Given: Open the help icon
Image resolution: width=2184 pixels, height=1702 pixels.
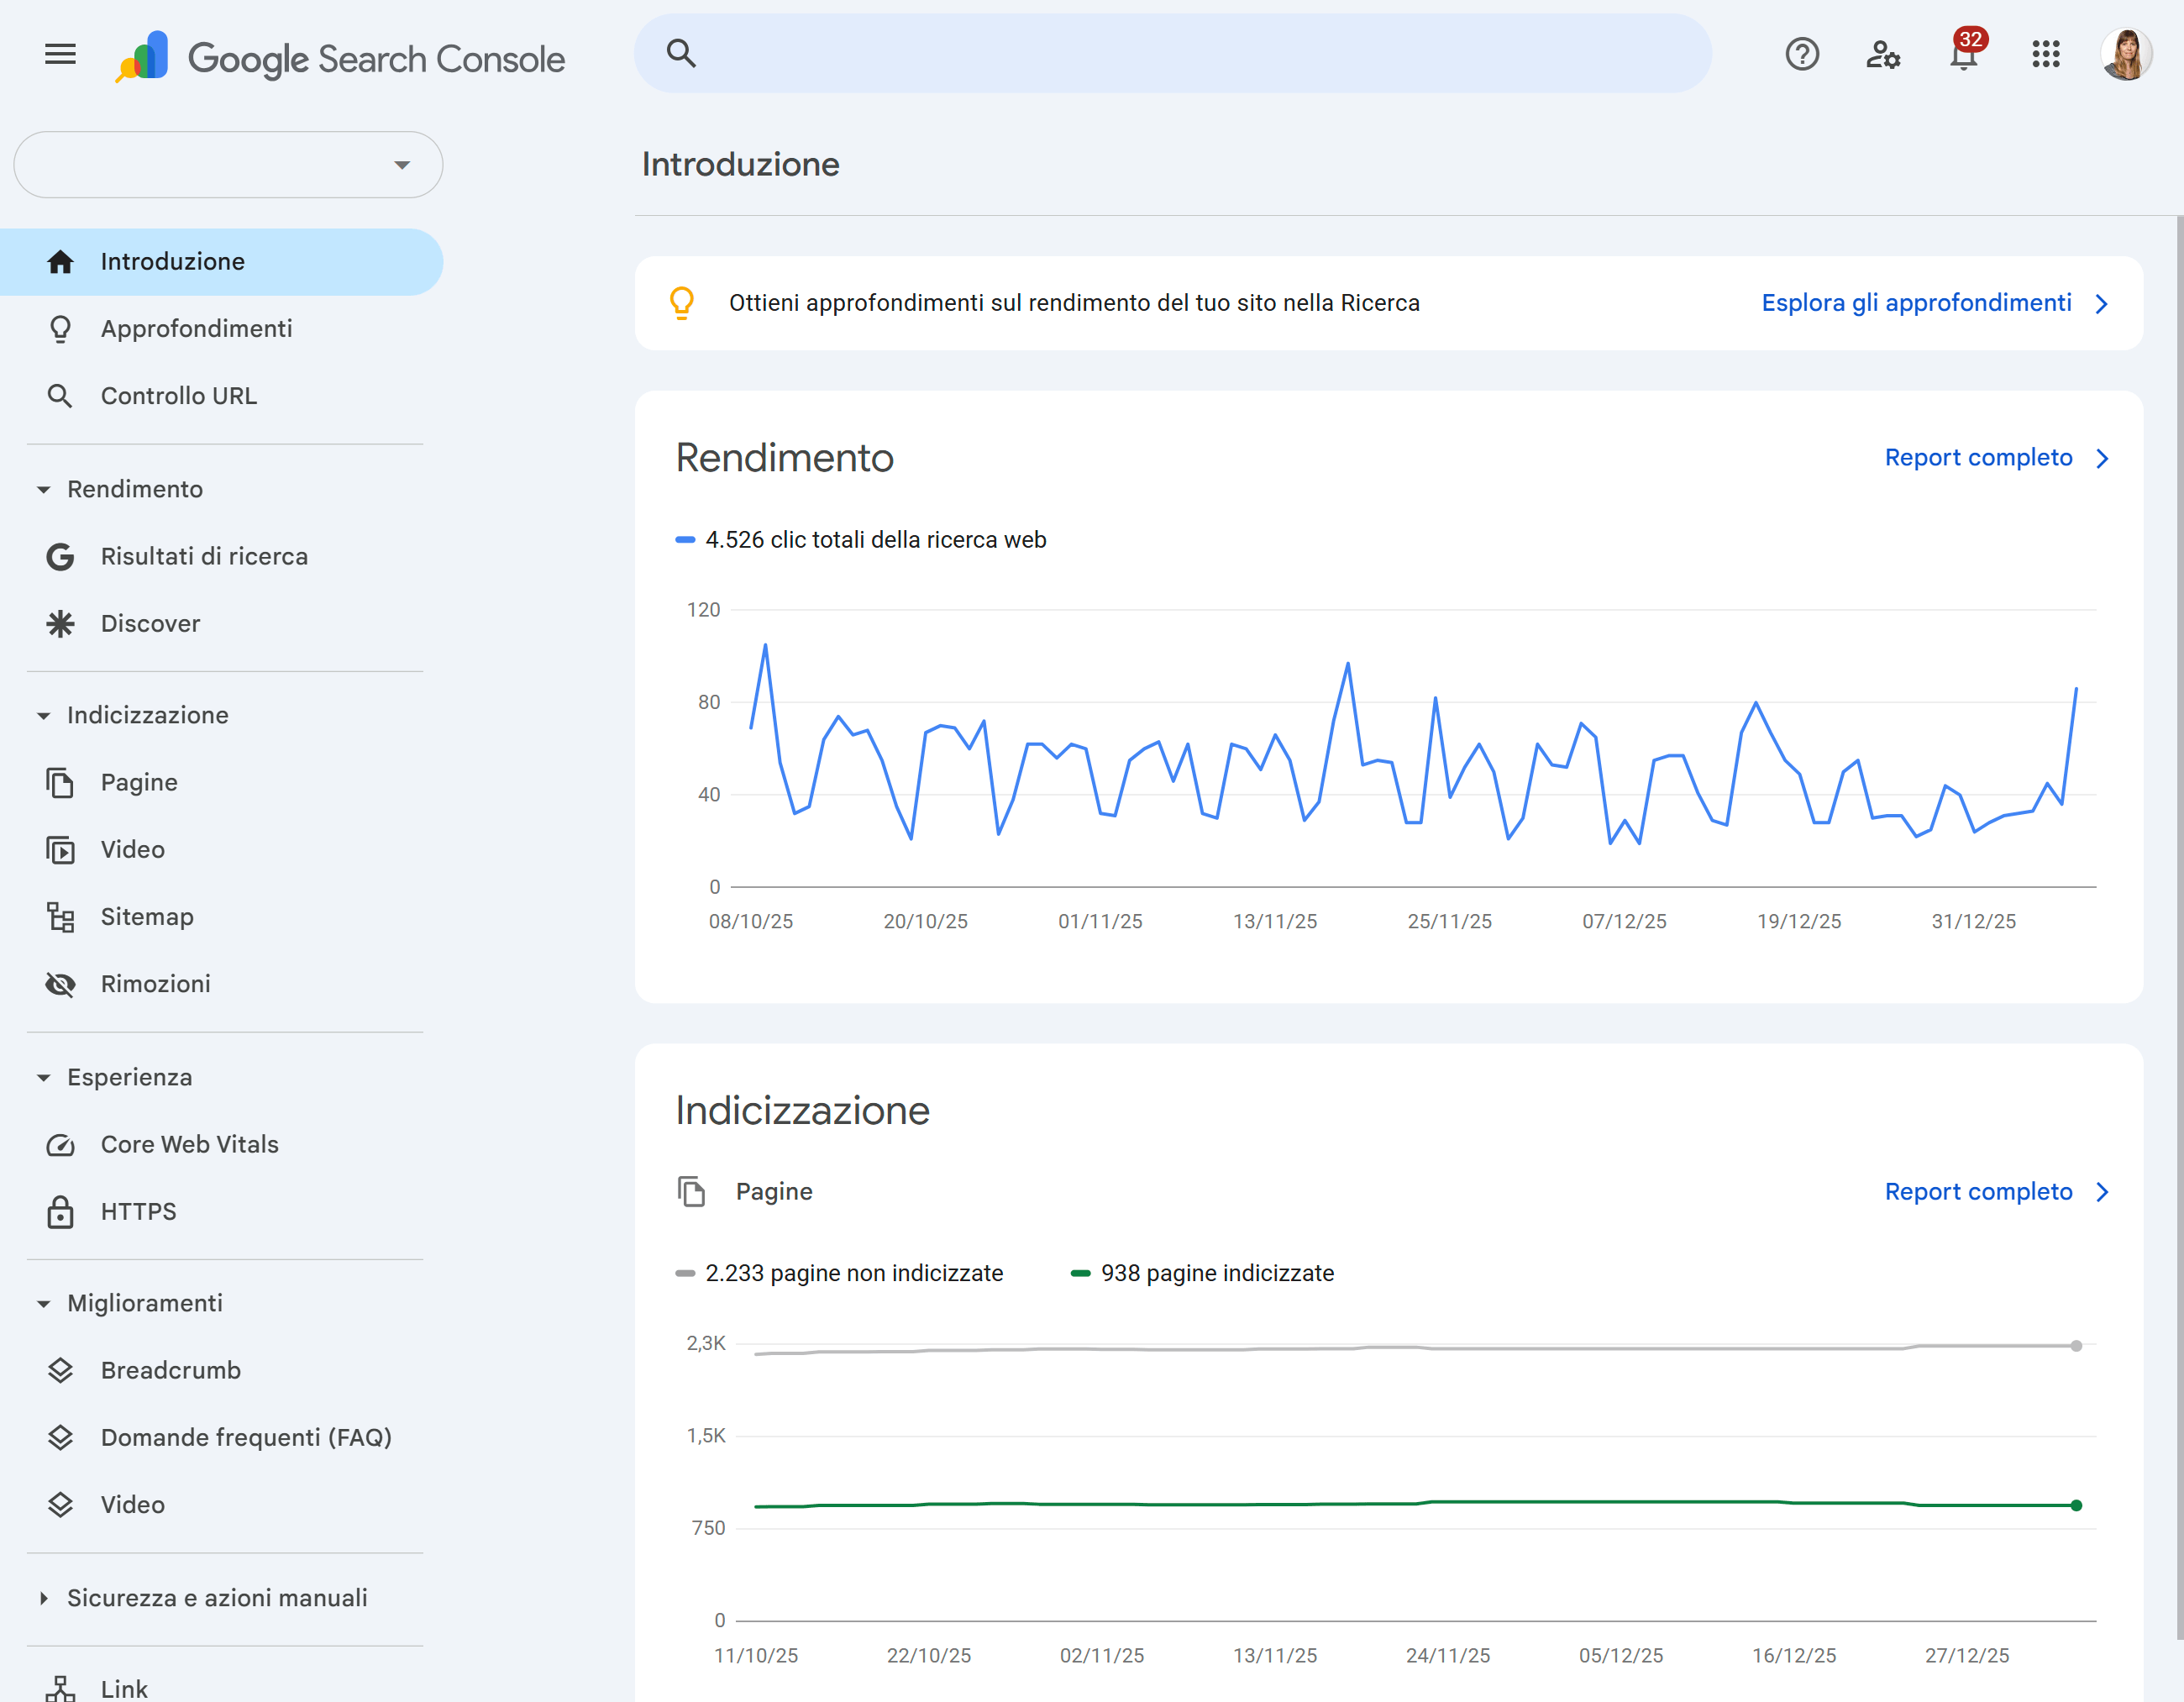Looking at the screenshot, I should 1802,55.
